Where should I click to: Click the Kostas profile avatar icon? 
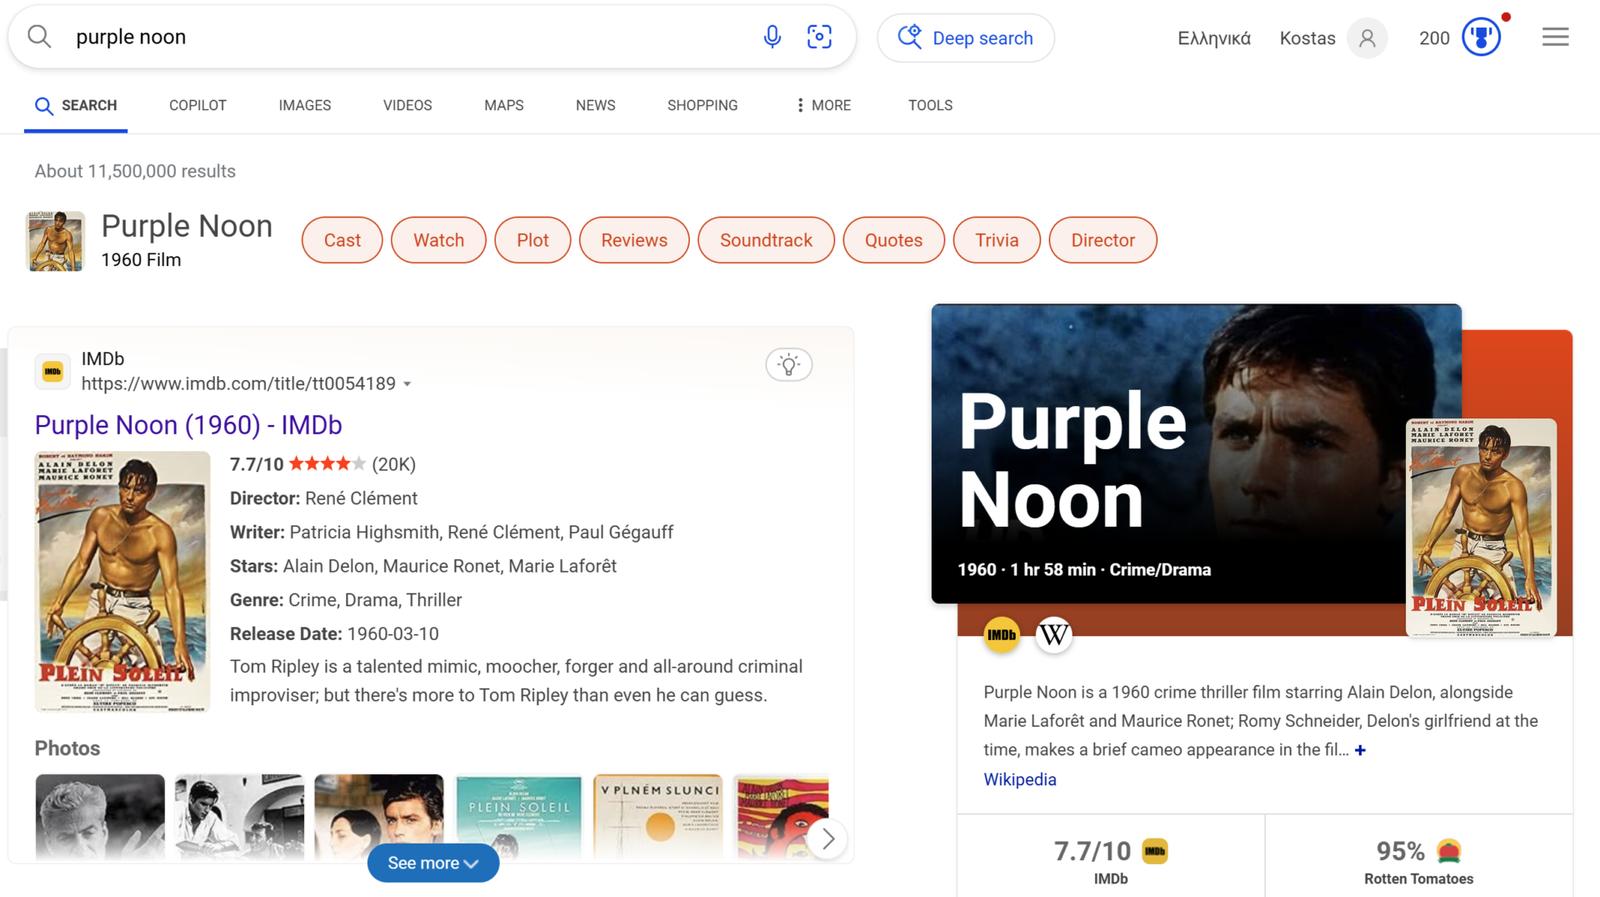pyautogui.click(x=1366, y=38)
